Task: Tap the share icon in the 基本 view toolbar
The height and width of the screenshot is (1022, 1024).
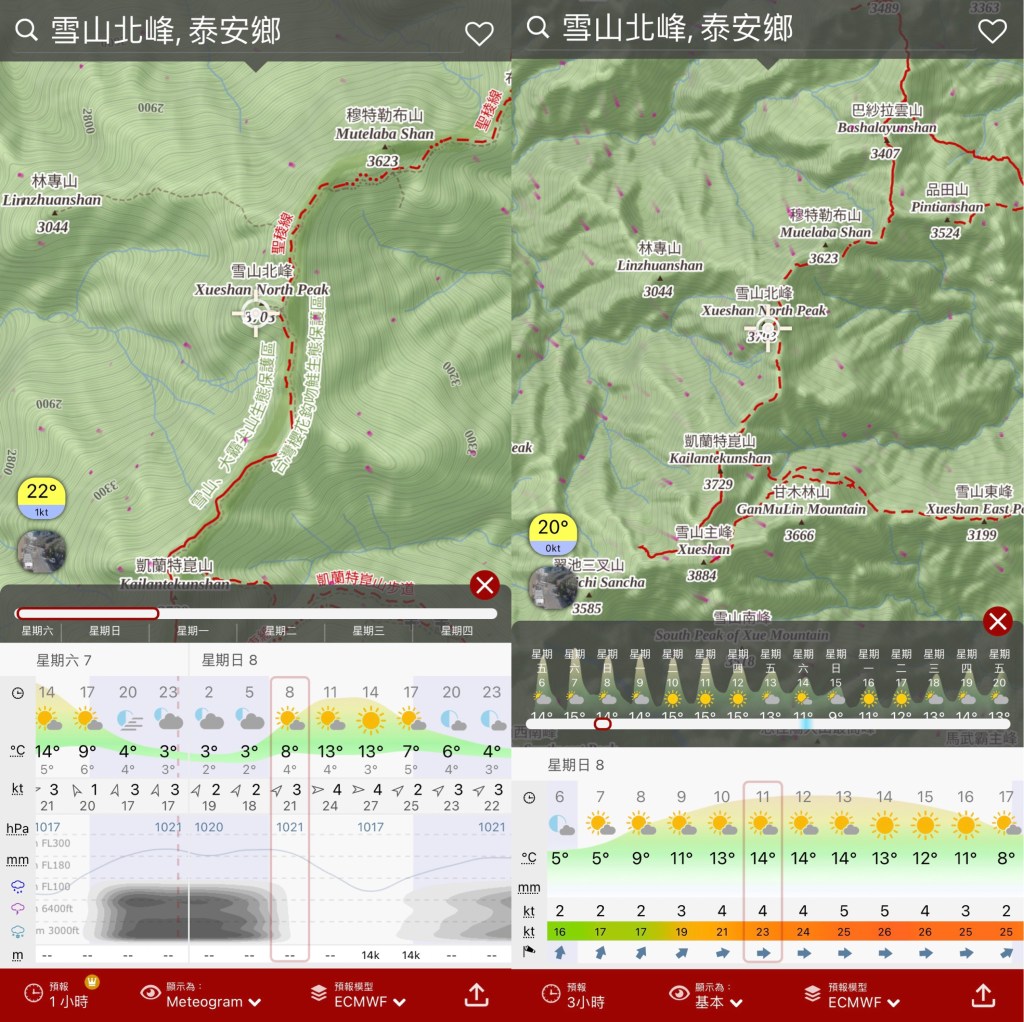Action: point(983,994)
